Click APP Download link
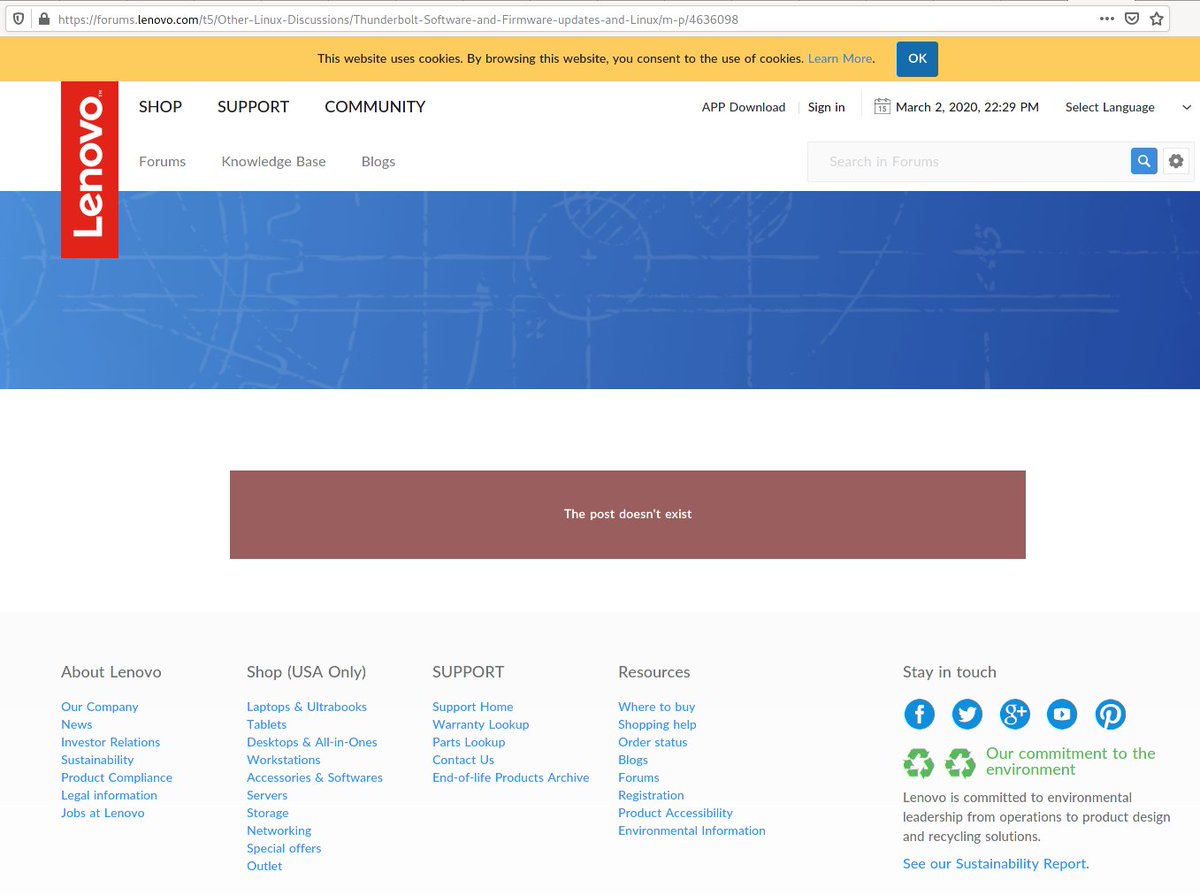 point(743,107)
